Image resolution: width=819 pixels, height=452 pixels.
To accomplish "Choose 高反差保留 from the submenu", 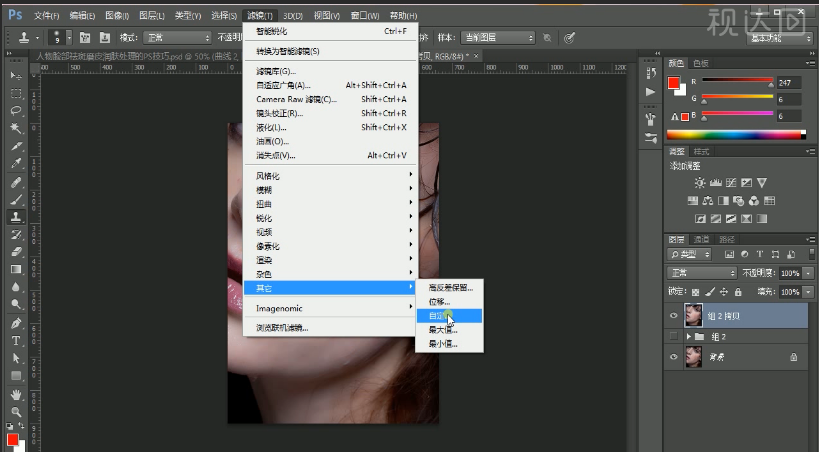I will (x=450, y=287).
